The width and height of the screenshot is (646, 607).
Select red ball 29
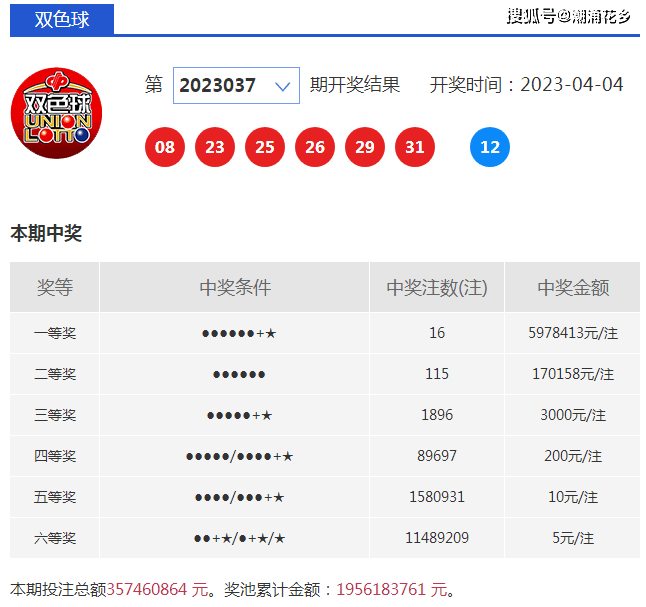click(365, 147)
